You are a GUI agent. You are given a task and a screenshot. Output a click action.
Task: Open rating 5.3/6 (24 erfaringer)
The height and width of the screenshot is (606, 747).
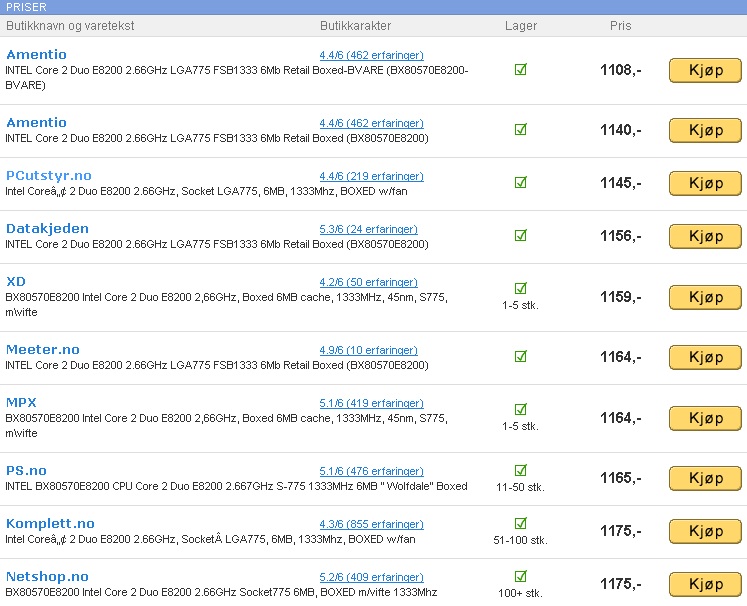coord(368,229)
